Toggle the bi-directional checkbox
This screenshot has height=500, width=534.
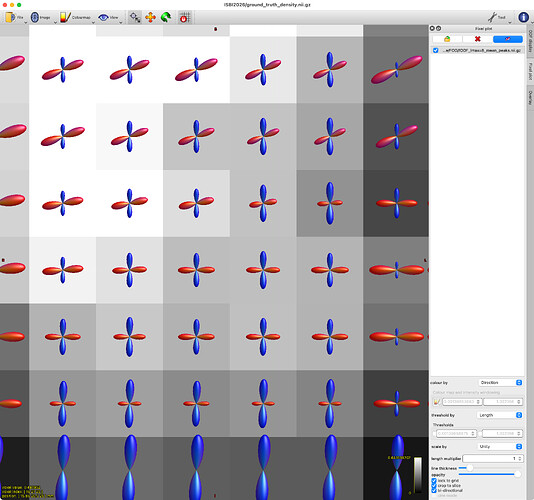tap(434, 490)
